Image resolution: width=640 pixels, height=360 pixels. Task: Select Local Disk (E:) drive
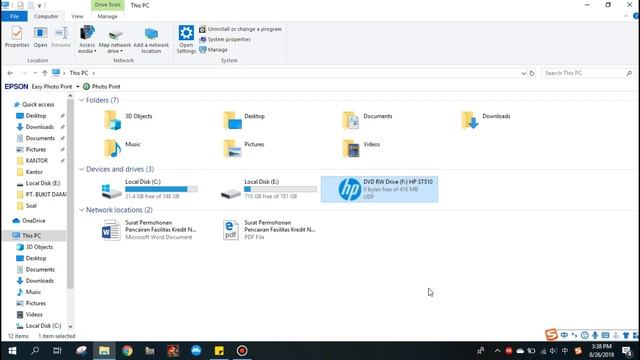point(269,189)
